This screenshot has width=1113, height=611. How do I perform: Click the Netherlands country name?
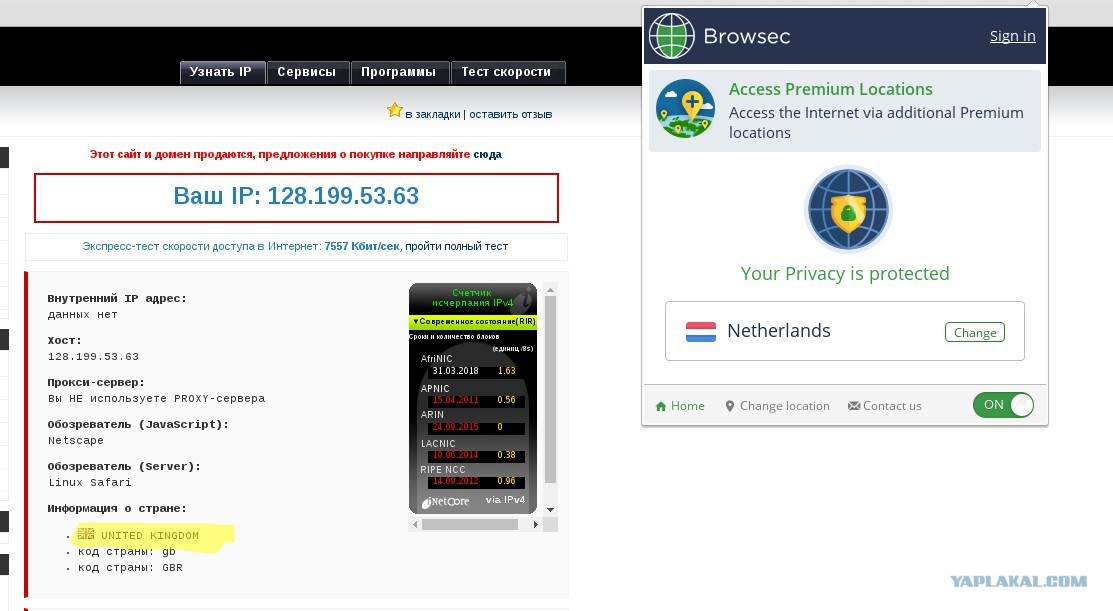(x=779, y=331)
